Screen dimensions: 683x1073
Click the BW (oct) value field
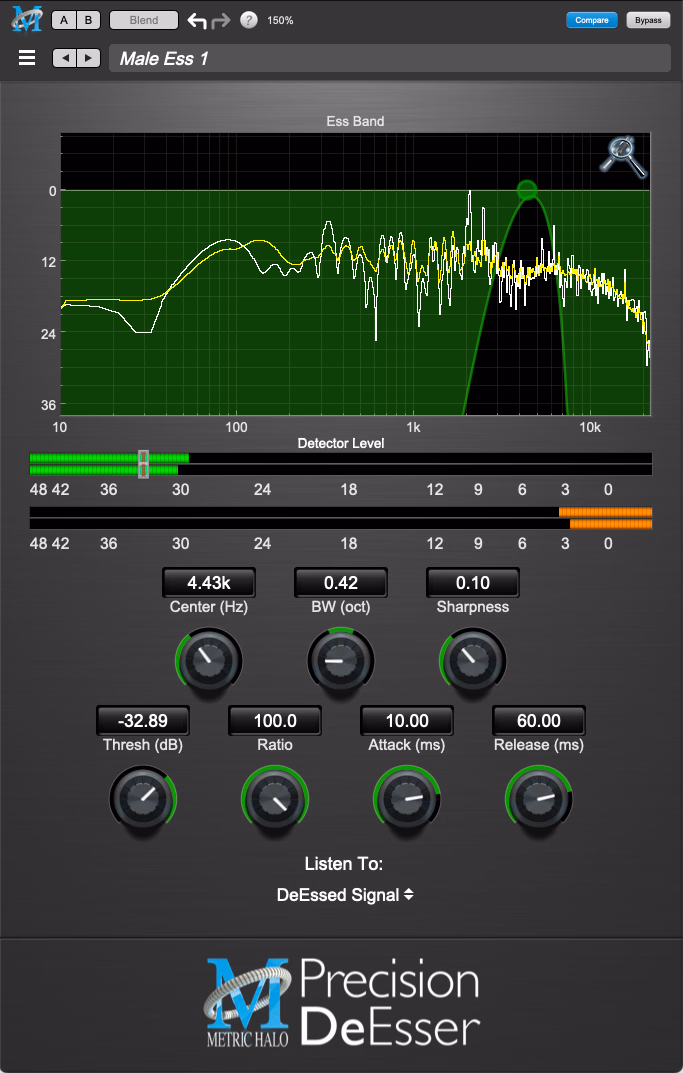[x=341, y=583]
